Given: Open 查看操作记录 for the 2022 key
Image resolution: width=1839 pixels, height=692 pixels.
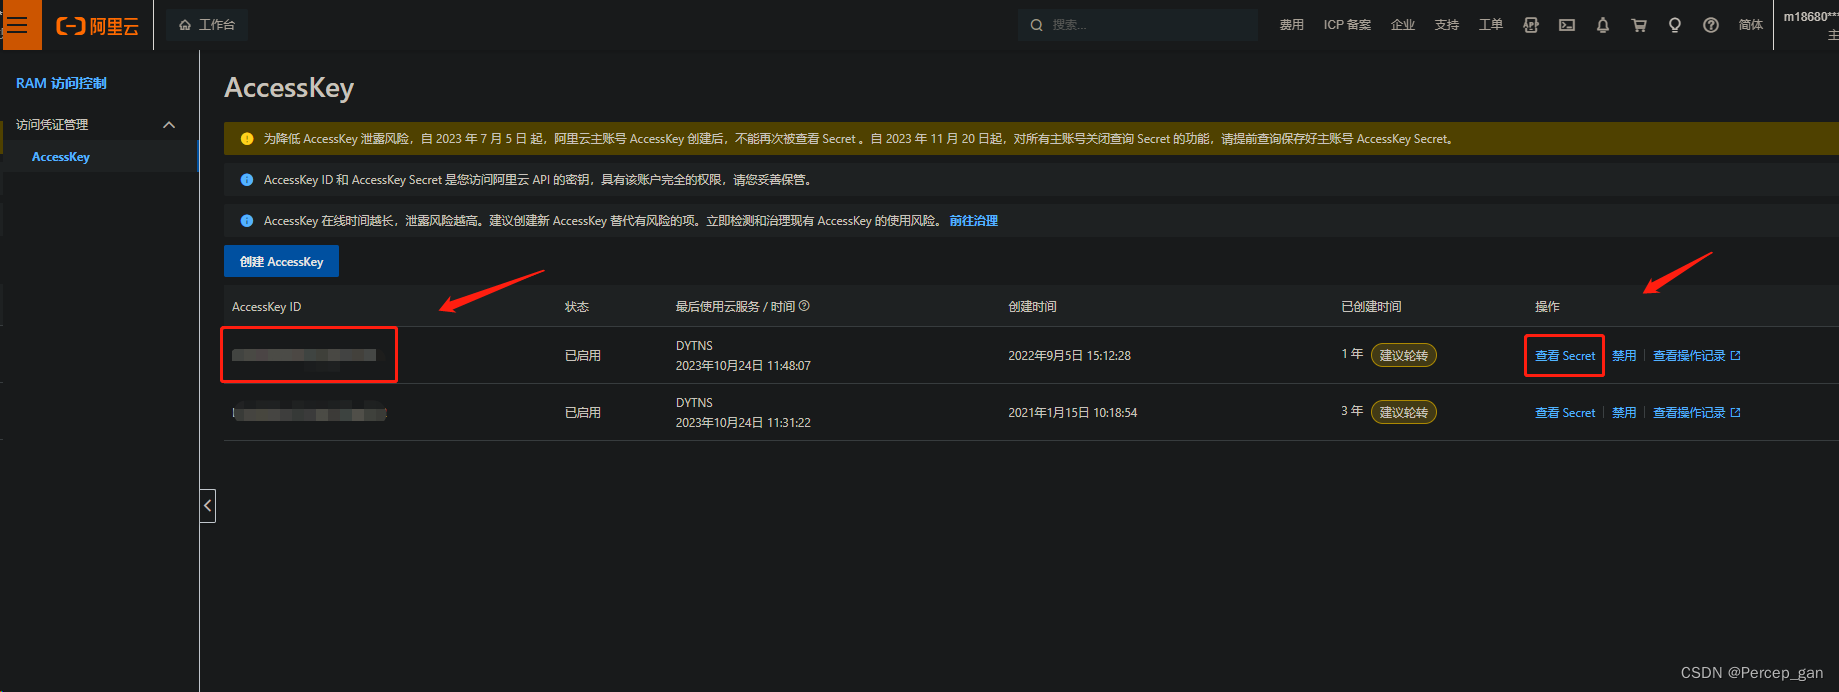Looking at the screenshot, I should coord(1697,356).
